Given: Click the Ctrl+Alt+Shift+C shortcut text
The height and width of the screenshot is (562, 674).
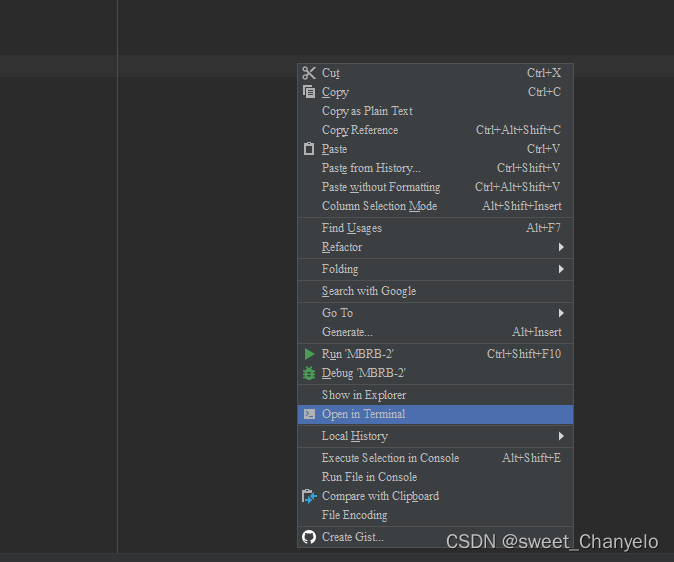Looking at the screenshot, I should [x=518, y=130].
